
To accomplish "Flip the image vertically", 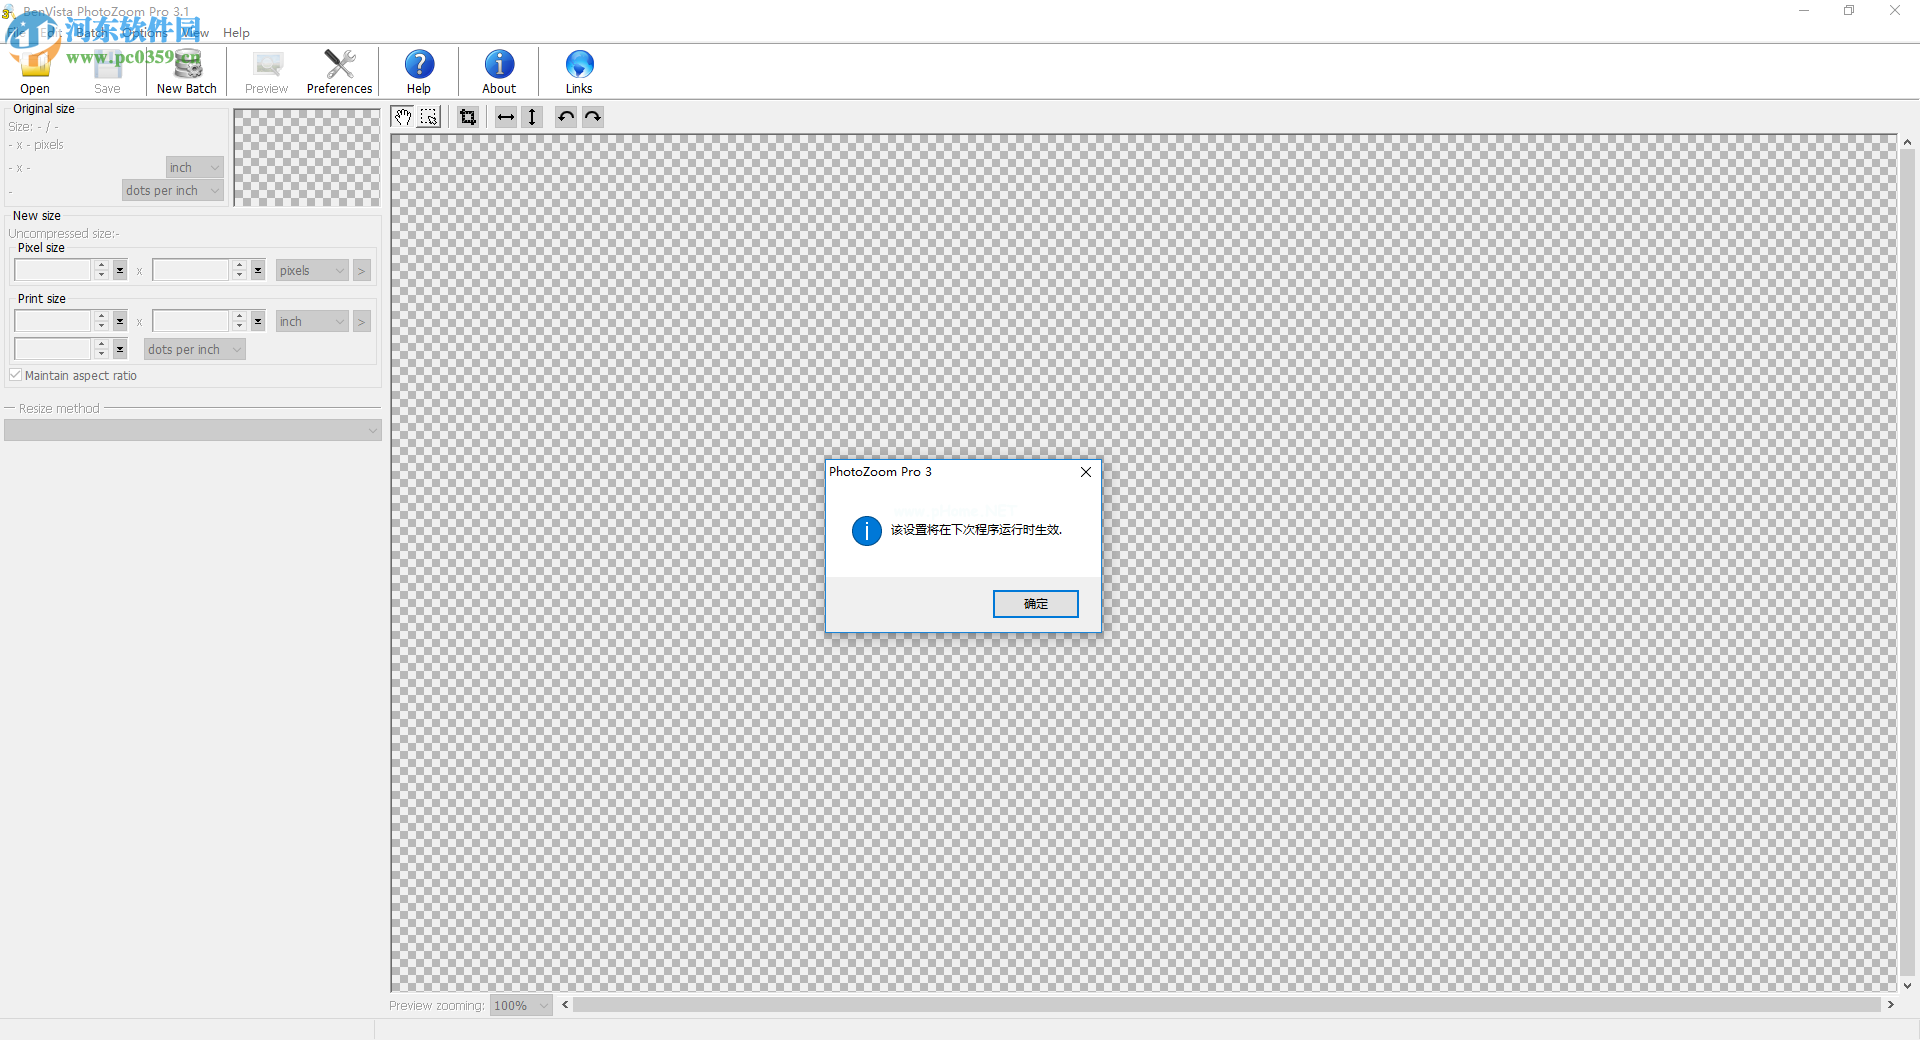I will 532,117.
